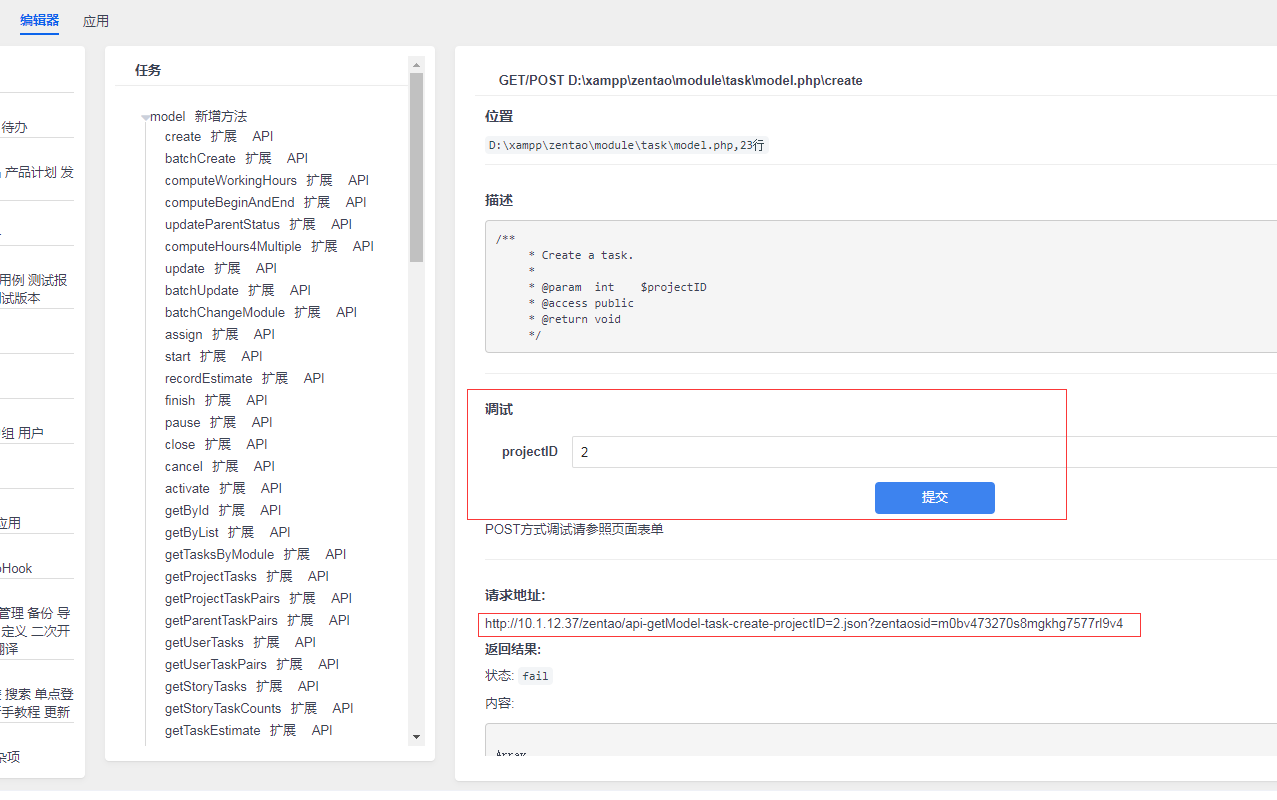Open 产品计划 in the left sidebar
The width and height of the screenshot is (1277, 800).
(30, 172)
